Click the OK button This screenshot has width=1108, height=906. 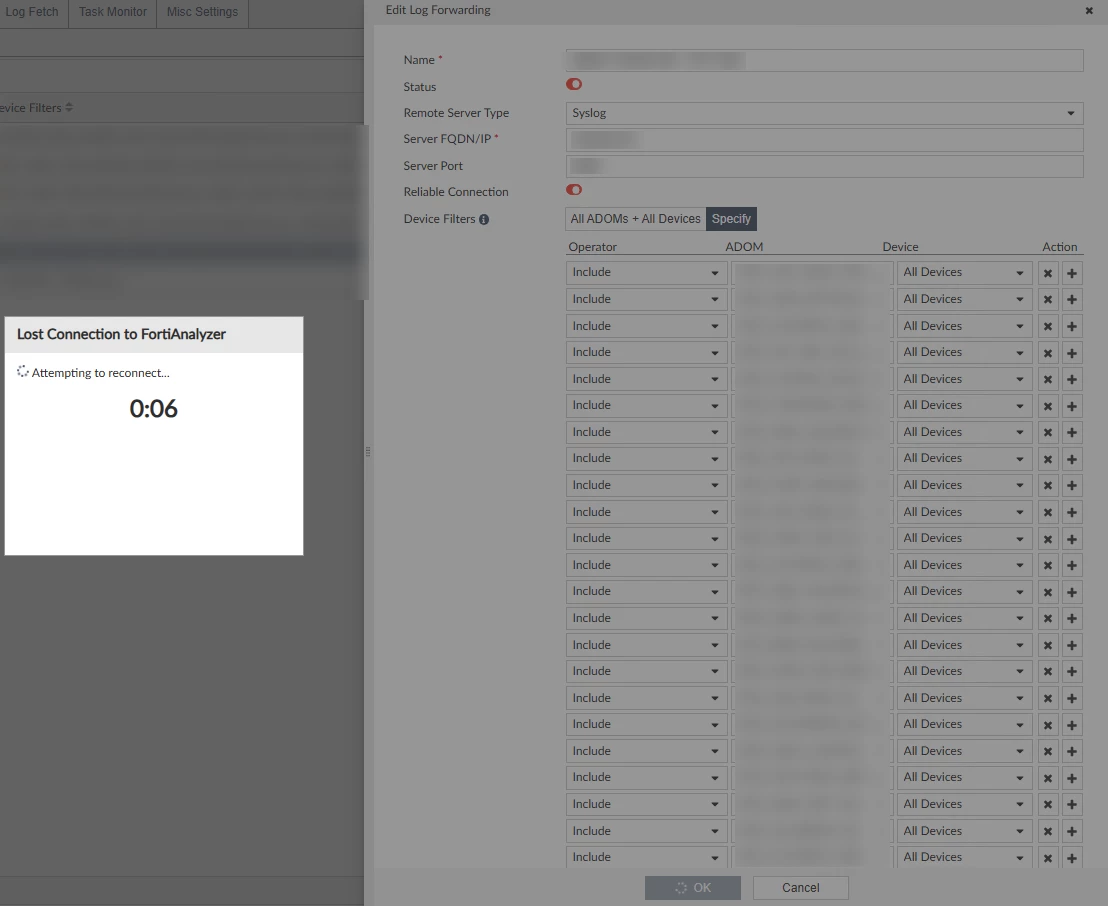[692, 888]
